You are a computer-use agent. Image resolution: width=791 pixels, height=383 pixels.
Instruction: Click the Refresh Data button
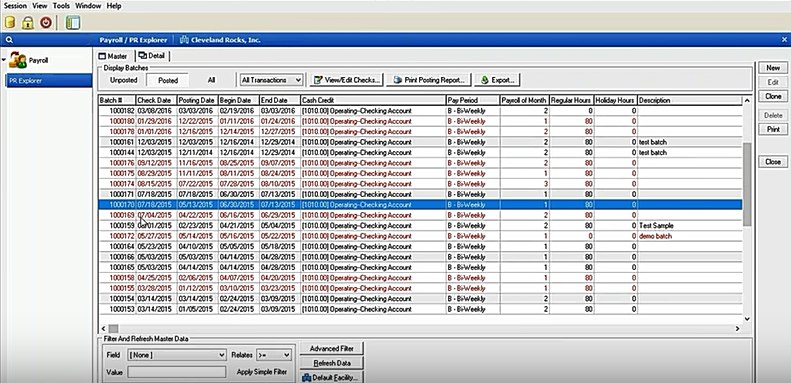pos(331,363)
